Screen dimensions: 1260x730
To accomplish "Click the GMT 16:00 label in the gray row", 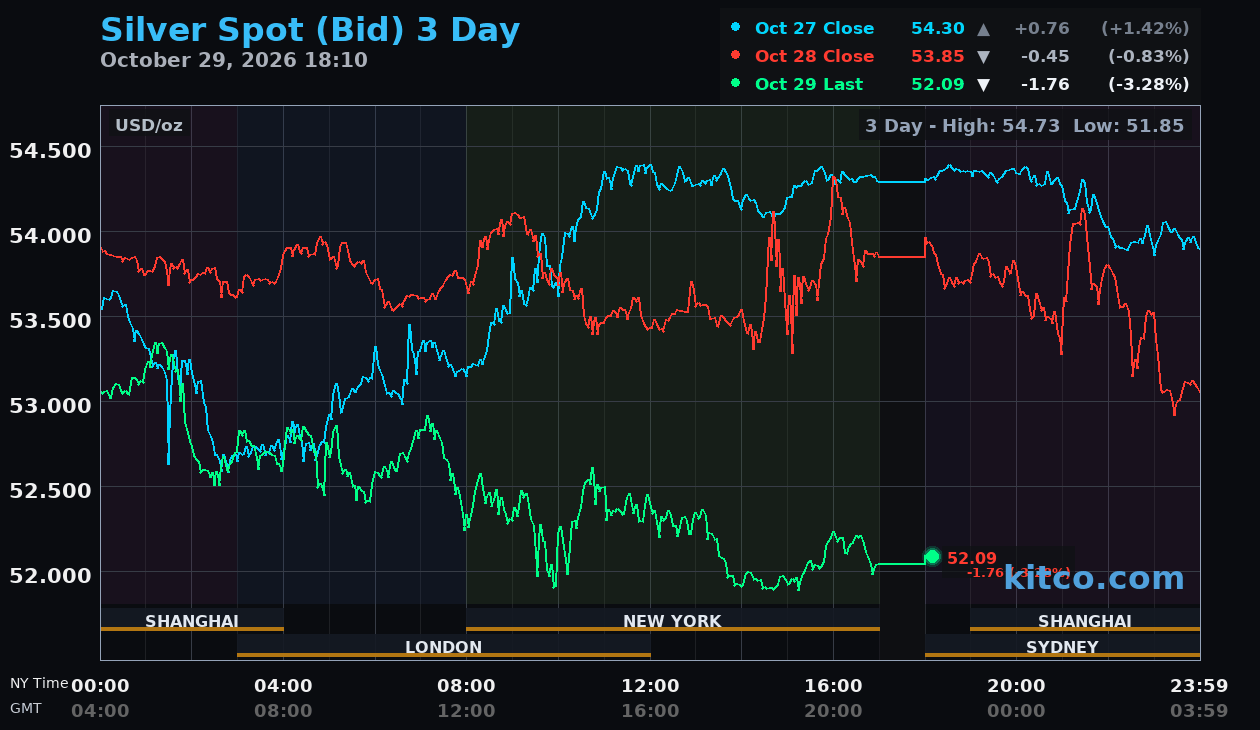I will (x=650, y=711).
